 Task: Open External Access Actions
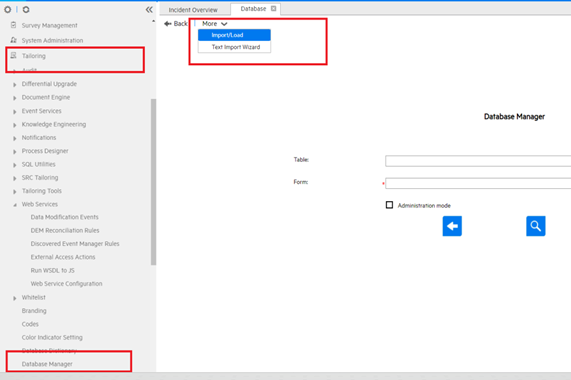coord(63,257)
